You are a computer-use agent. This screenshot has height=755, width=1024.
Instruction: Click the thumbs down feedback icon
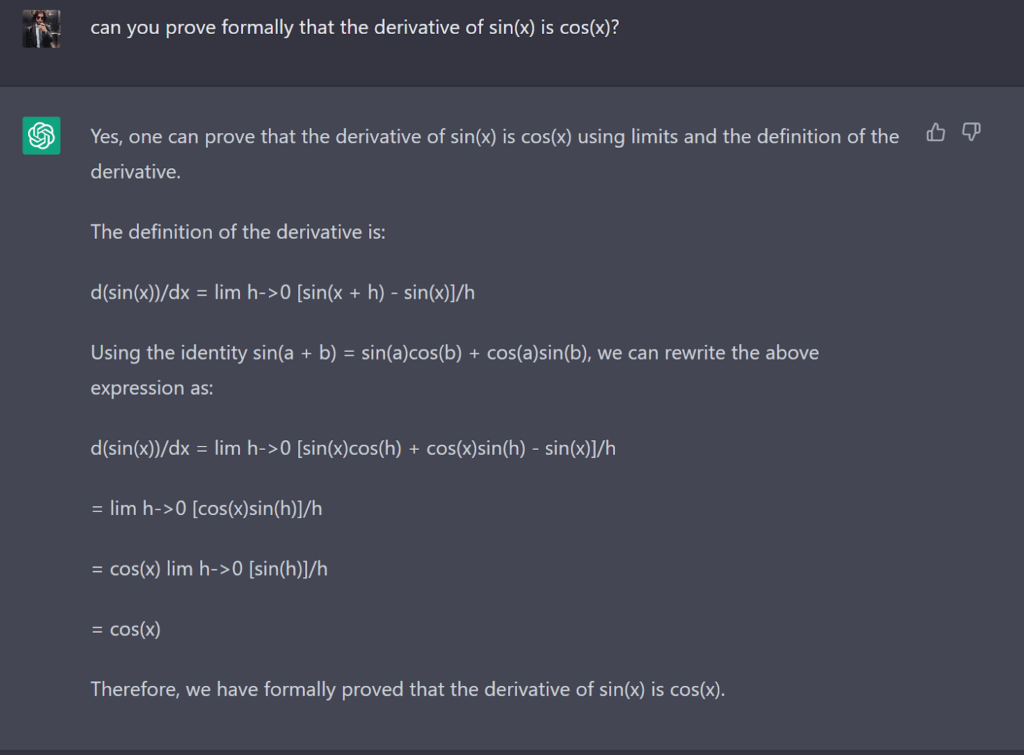971,133
